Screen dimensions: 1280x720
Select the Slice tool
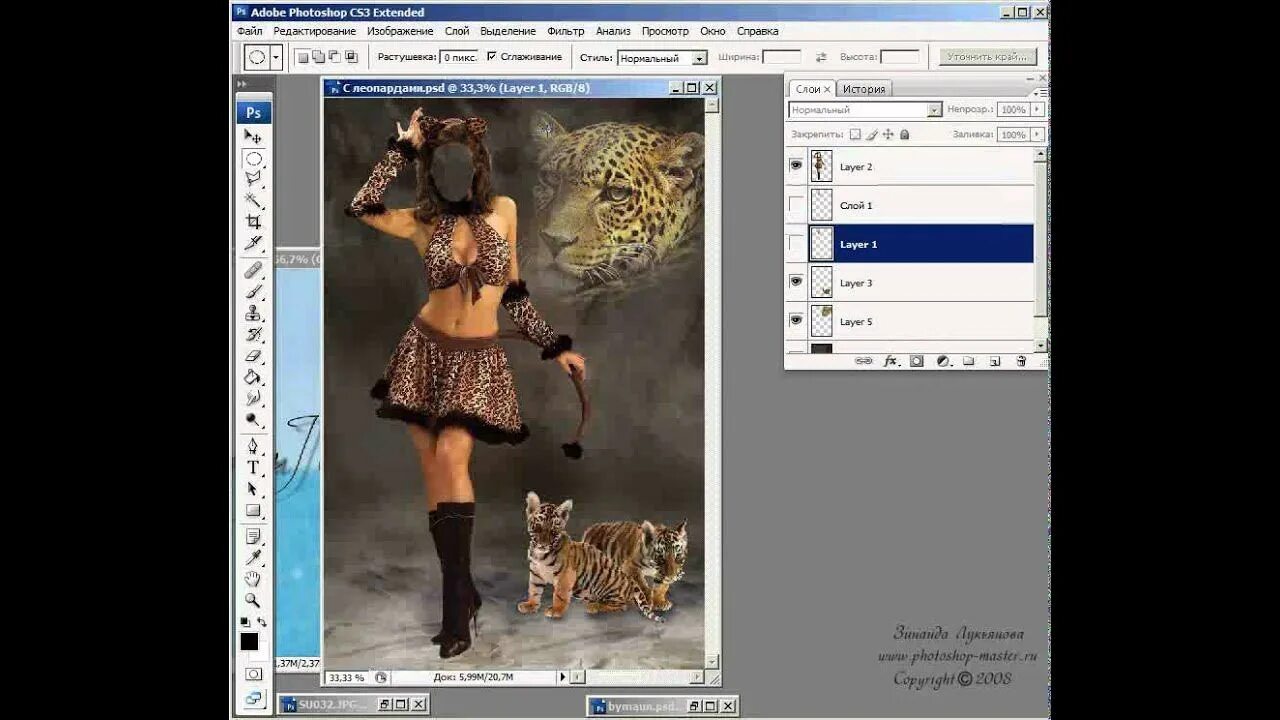point(254,243)
